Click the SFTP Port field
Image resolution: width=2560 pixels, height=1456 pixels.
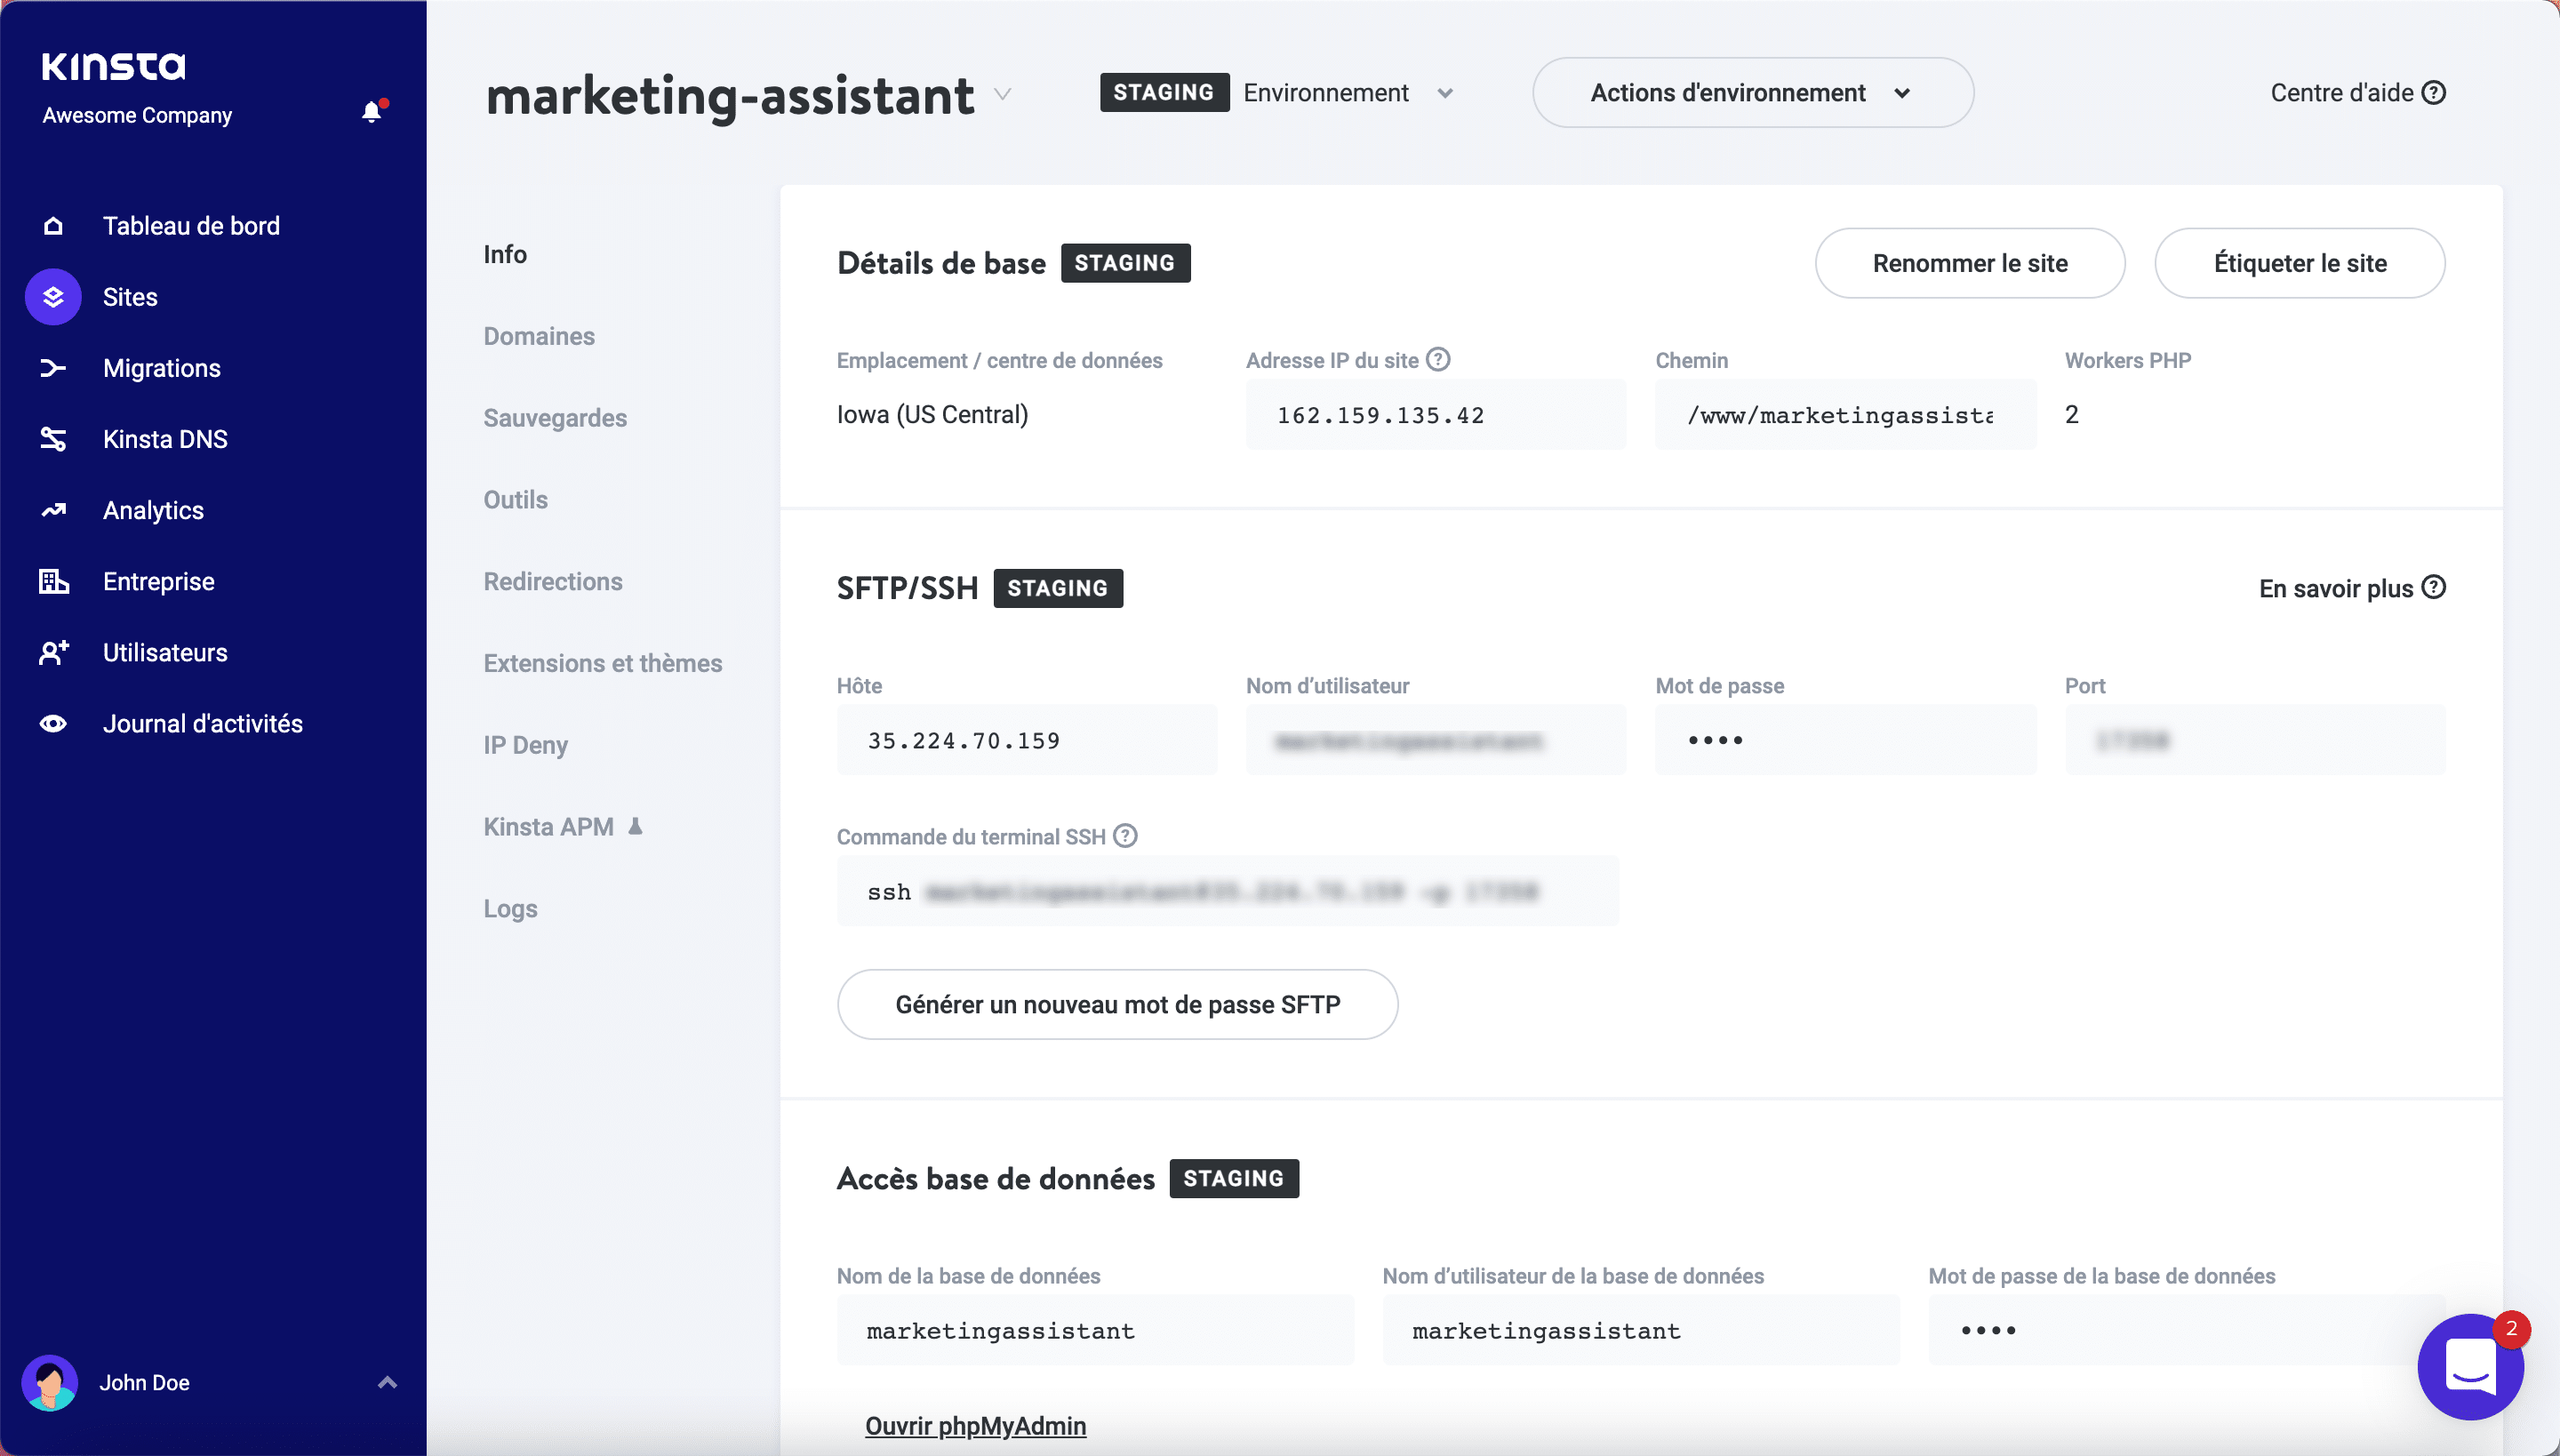2255,740
